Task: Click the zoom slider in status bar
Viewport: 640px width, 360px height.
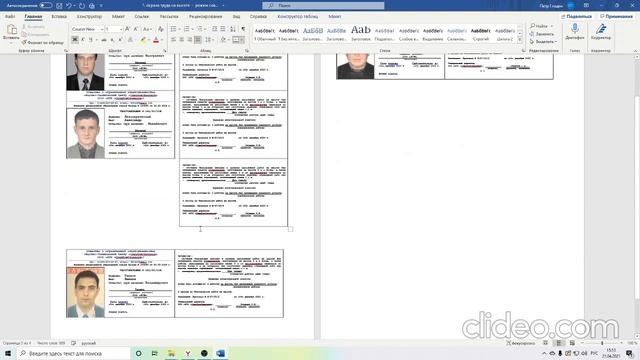Action: point(602,343)
